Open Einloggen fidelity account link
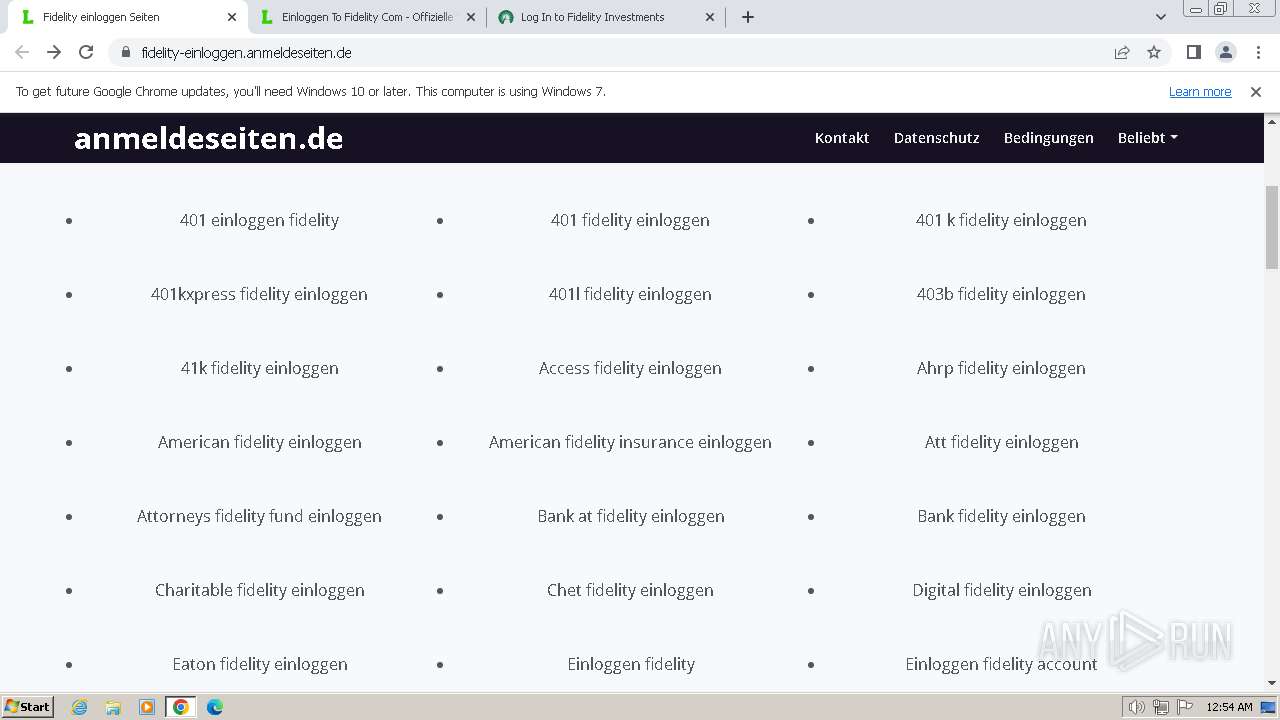The width and height of the screenshot is (1280, 720). pyautogui.click(x=1001, y=664)
